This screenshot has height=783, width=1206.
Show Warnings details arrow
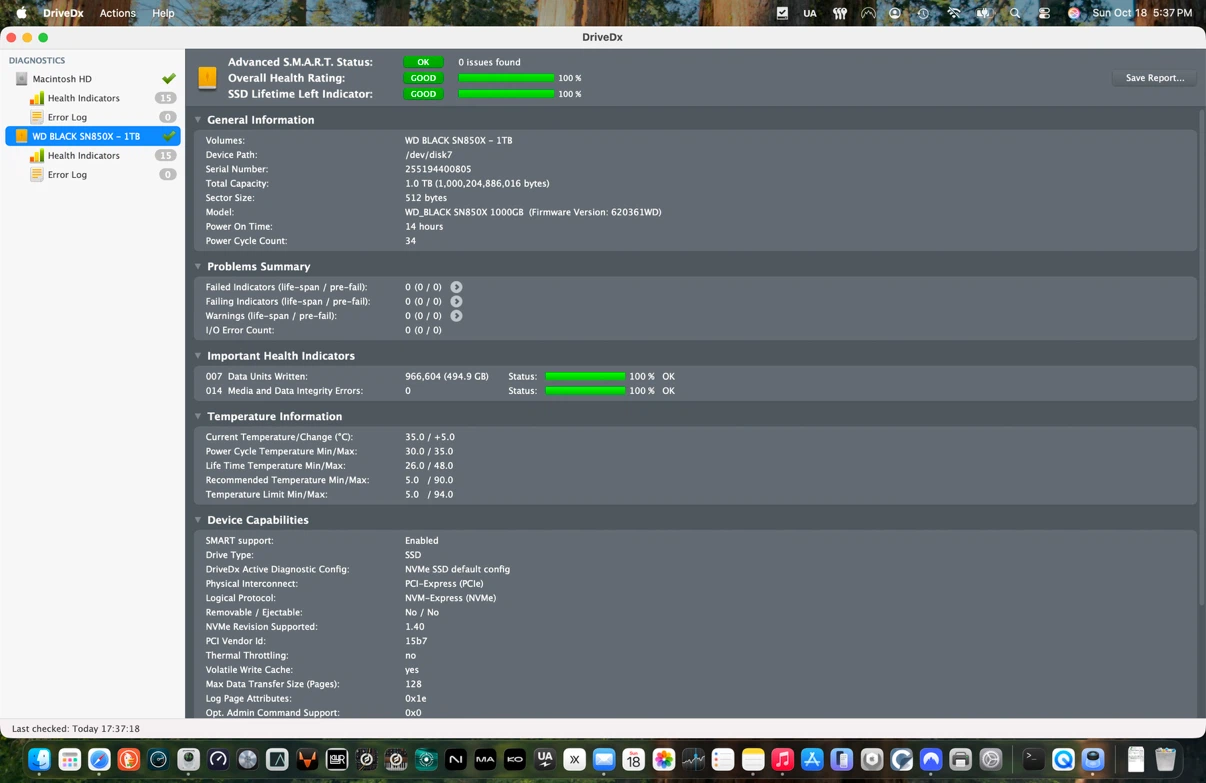click(x=456, y=316)
